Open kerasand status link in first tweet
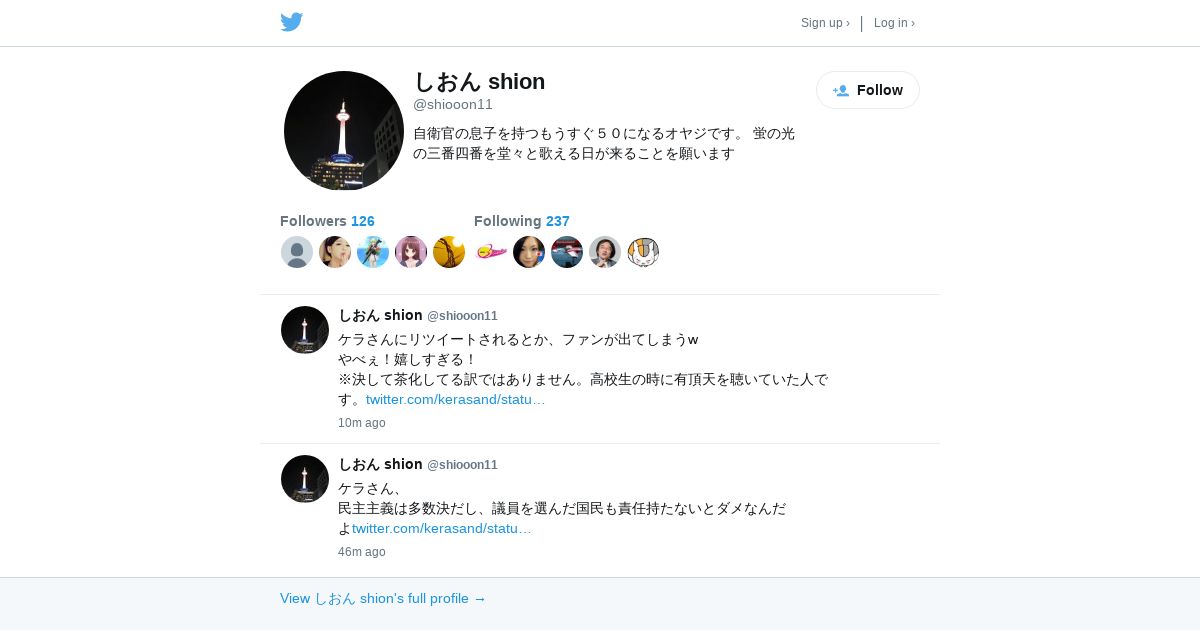The image size is (1200, 630). click(x=455, y=399)
